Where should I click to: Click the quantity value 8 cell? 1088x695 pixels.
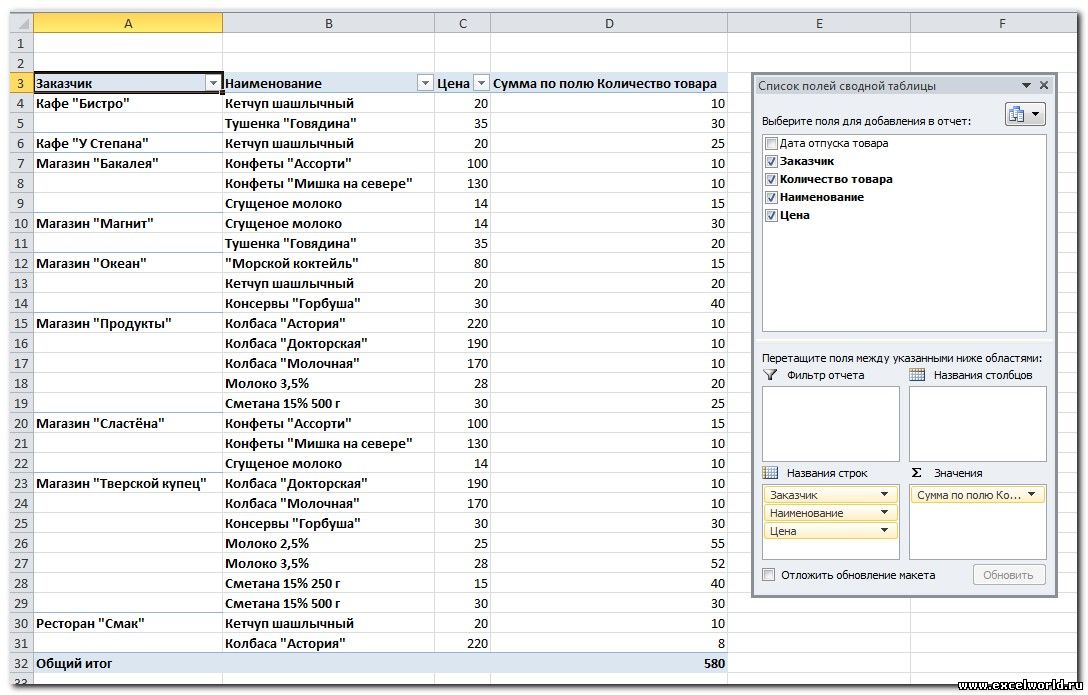point(609,644)
